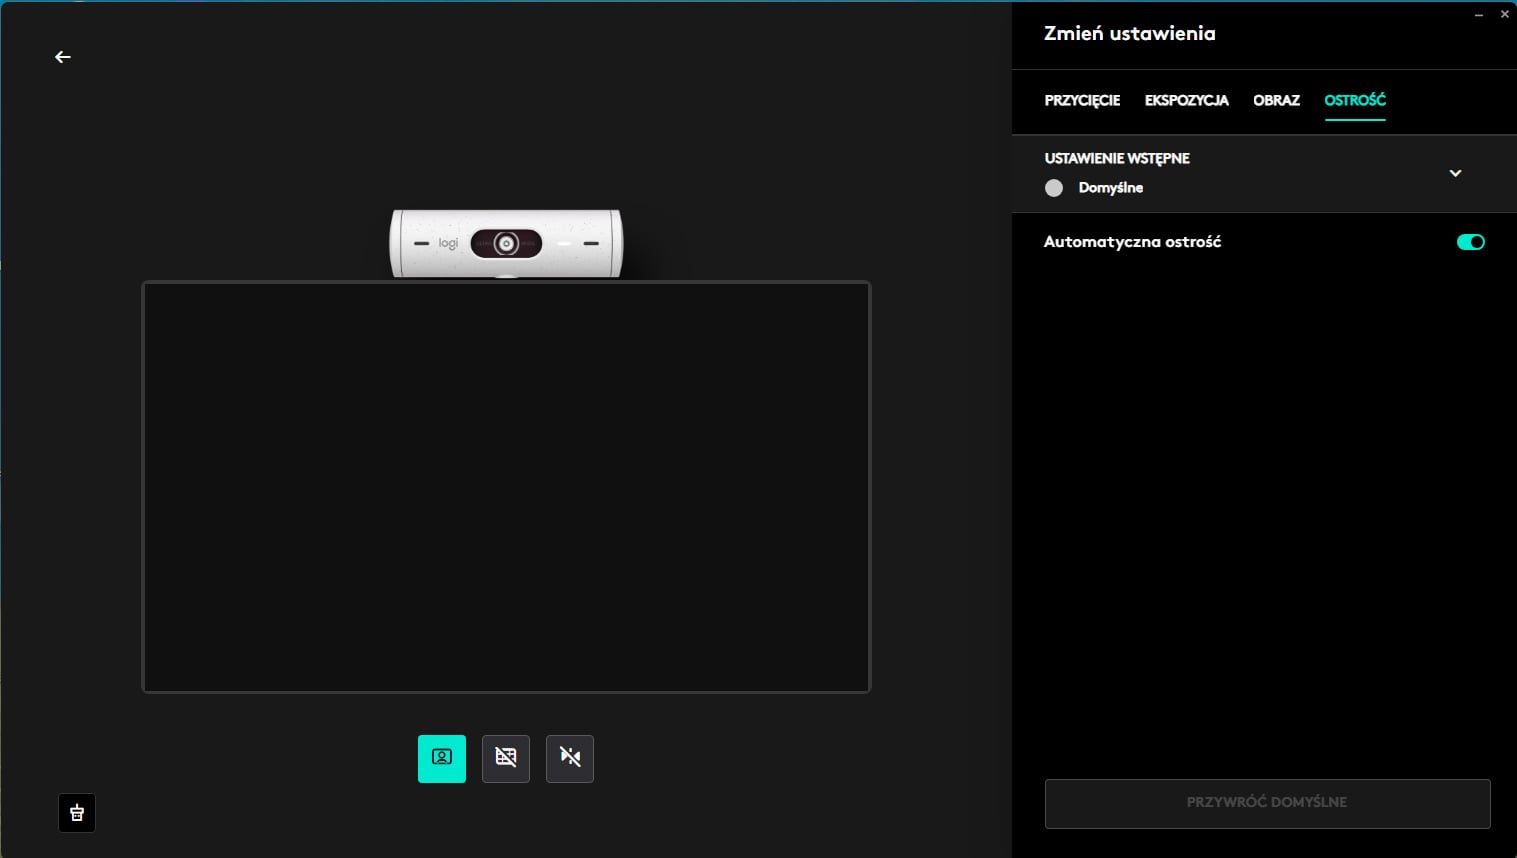
Task: Close the application window
Action: 1505,14
